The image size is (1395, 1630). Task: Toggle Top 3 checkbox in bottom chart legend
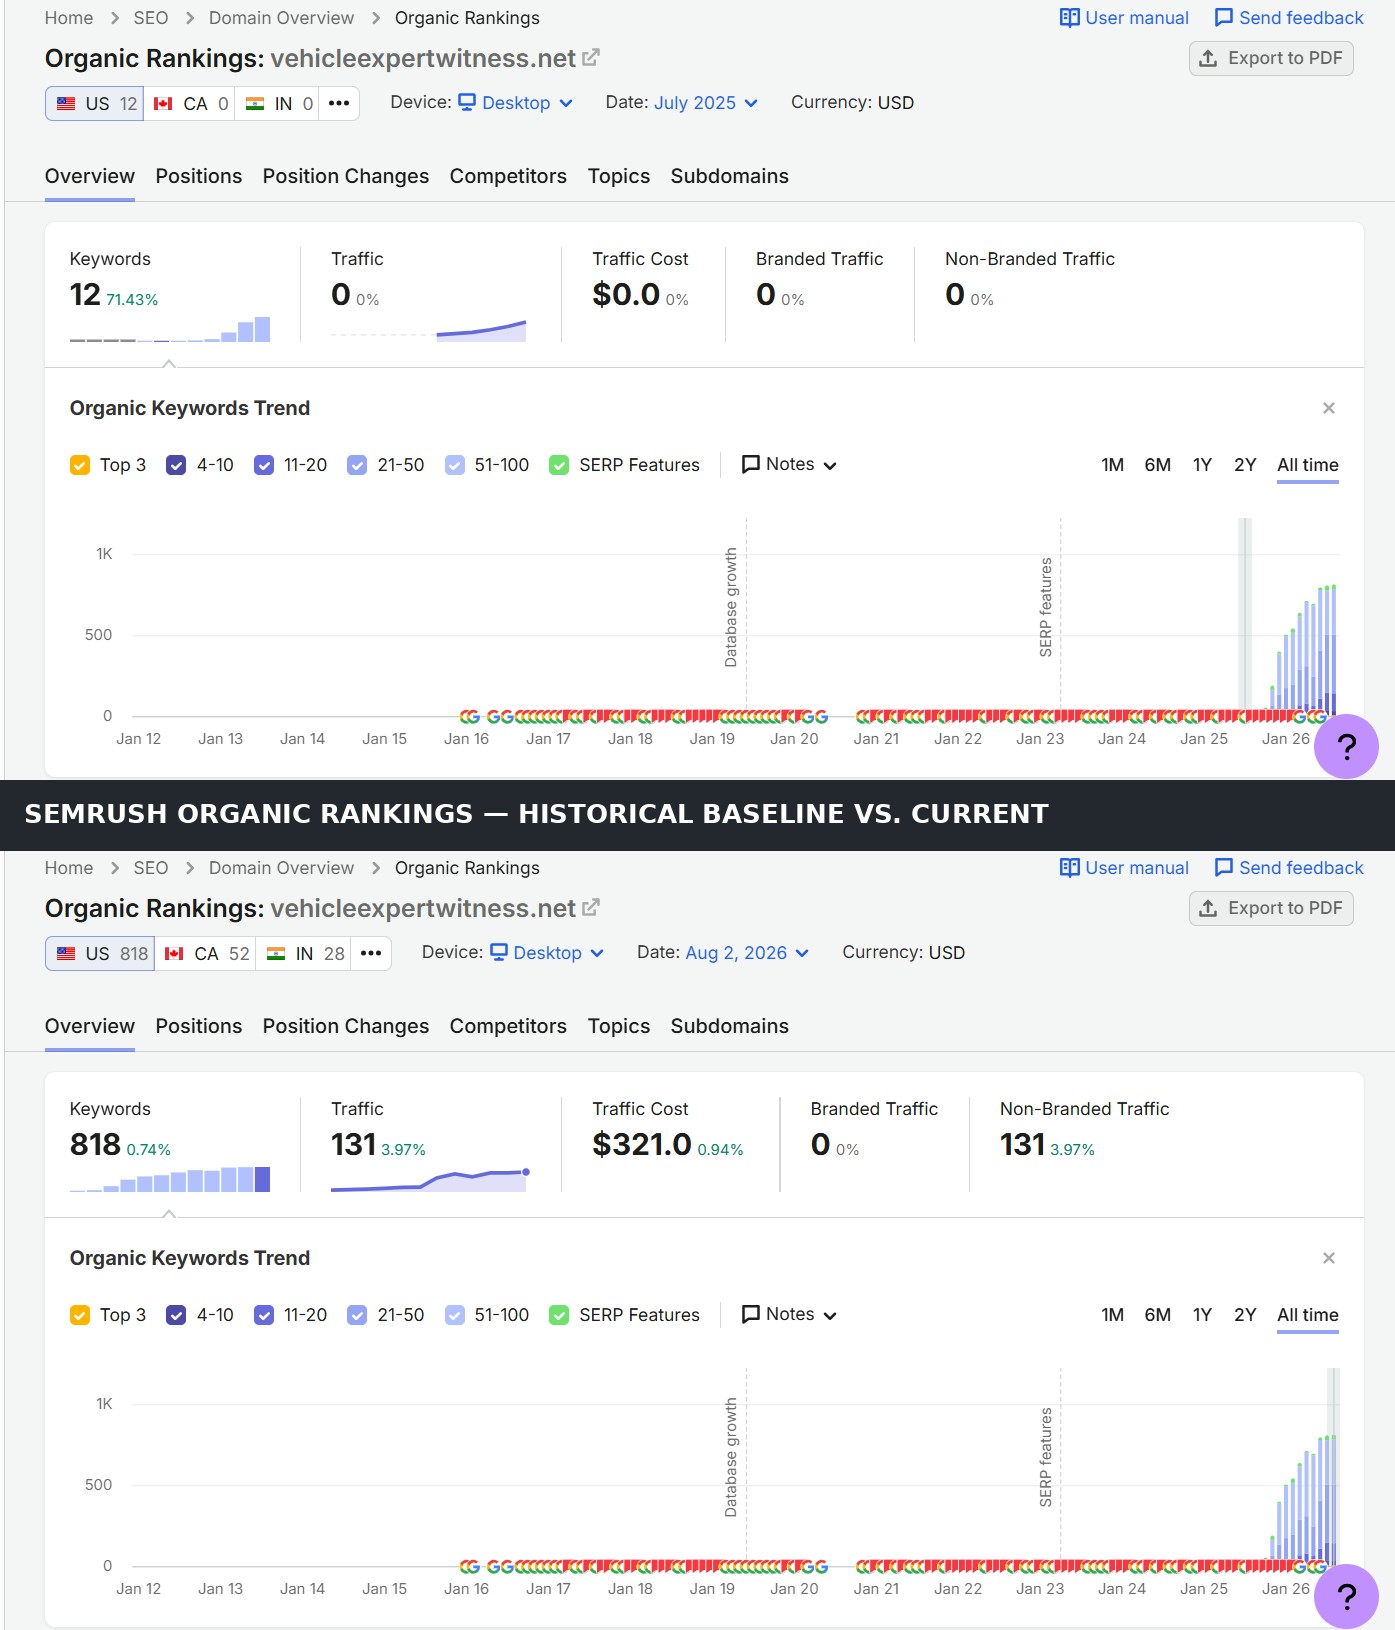80,1315
